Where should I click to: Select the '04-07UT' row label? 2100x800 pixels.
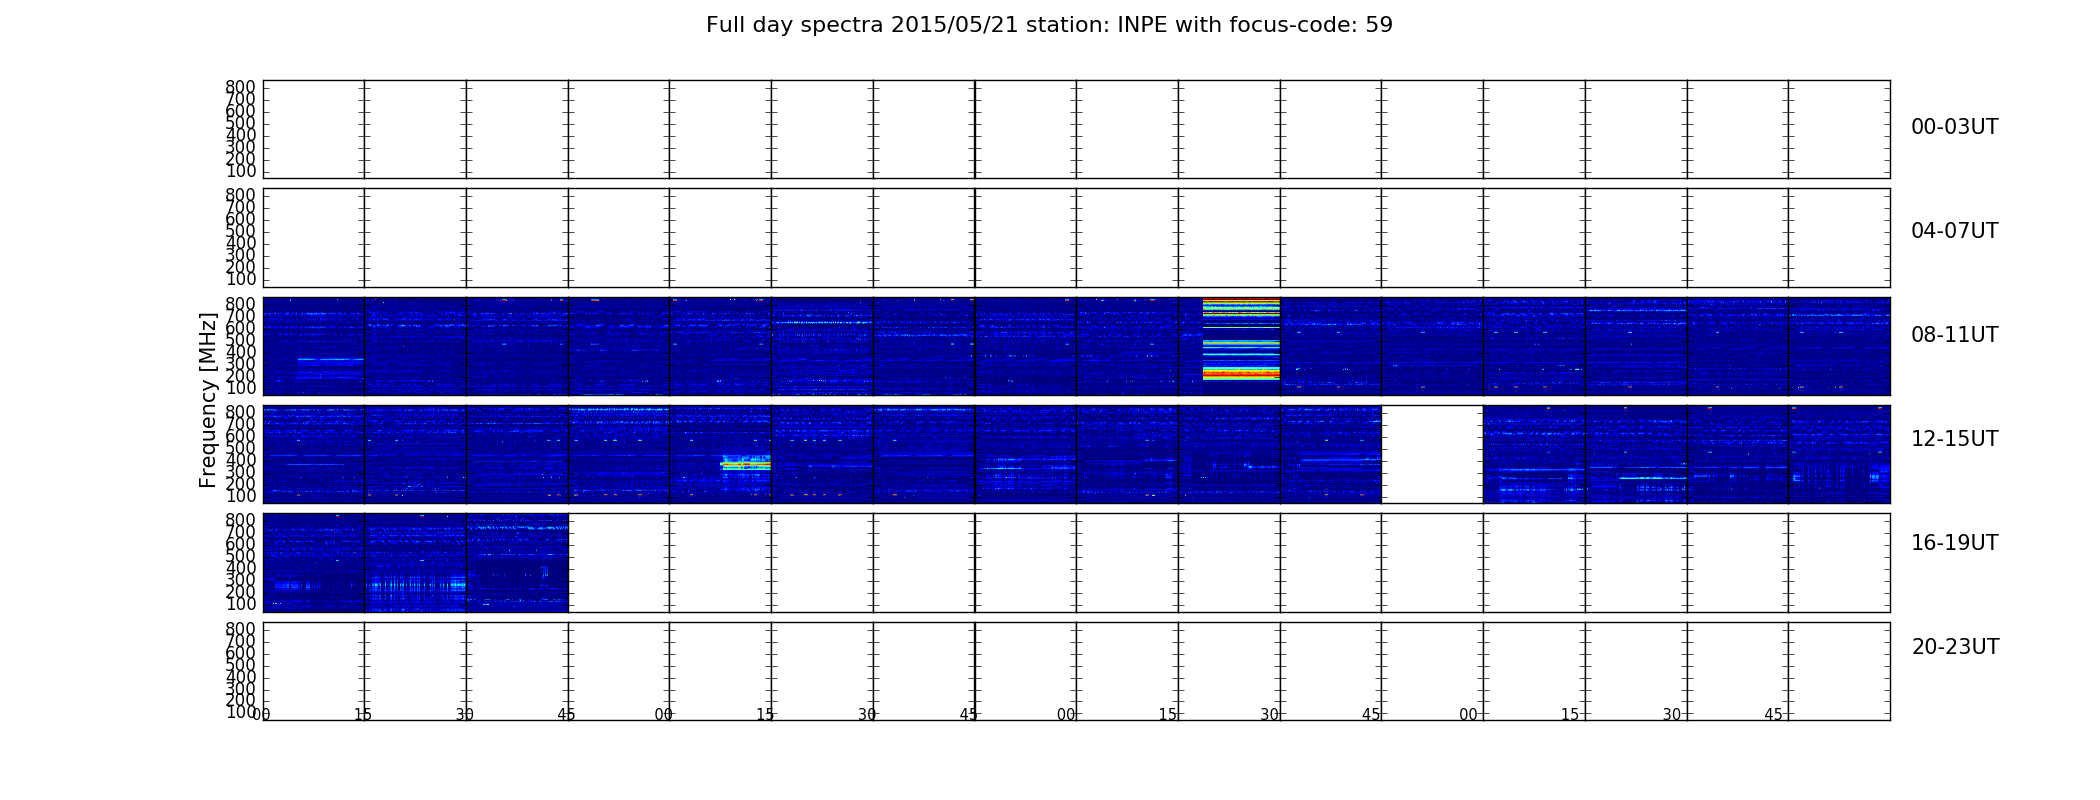pos(1955,231)
